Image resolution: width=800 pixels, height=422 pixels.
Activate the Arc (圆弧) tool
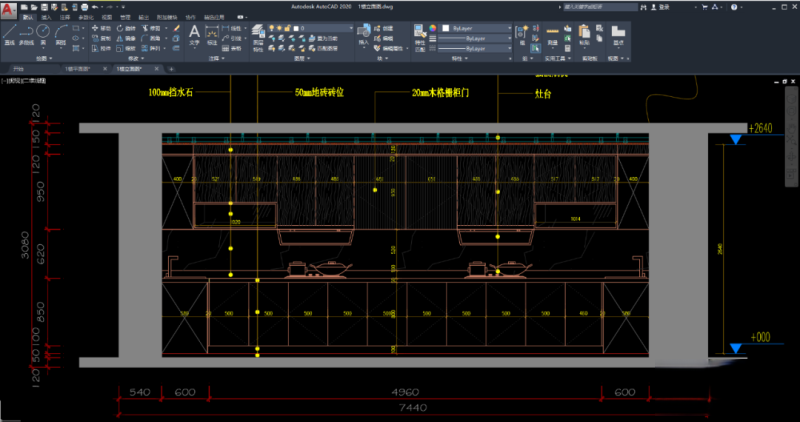62,32
